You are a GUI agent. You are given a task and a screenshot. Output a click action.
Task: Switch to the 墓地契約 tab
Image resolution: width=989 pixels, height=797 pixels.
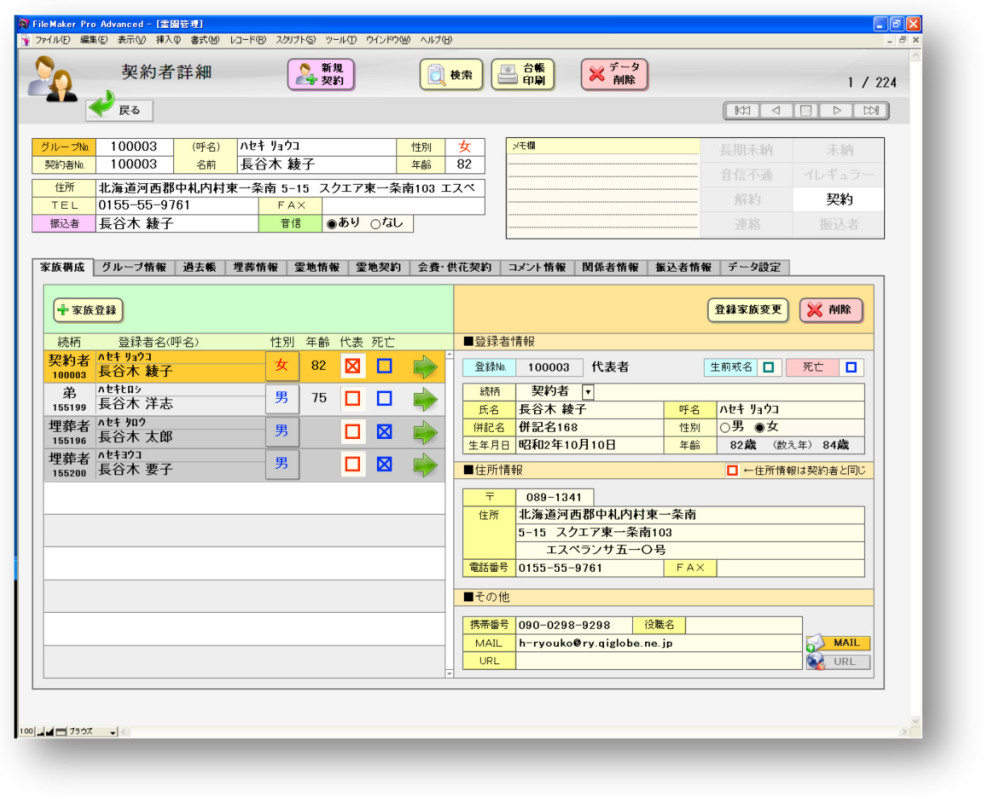(x=378, y=267)
